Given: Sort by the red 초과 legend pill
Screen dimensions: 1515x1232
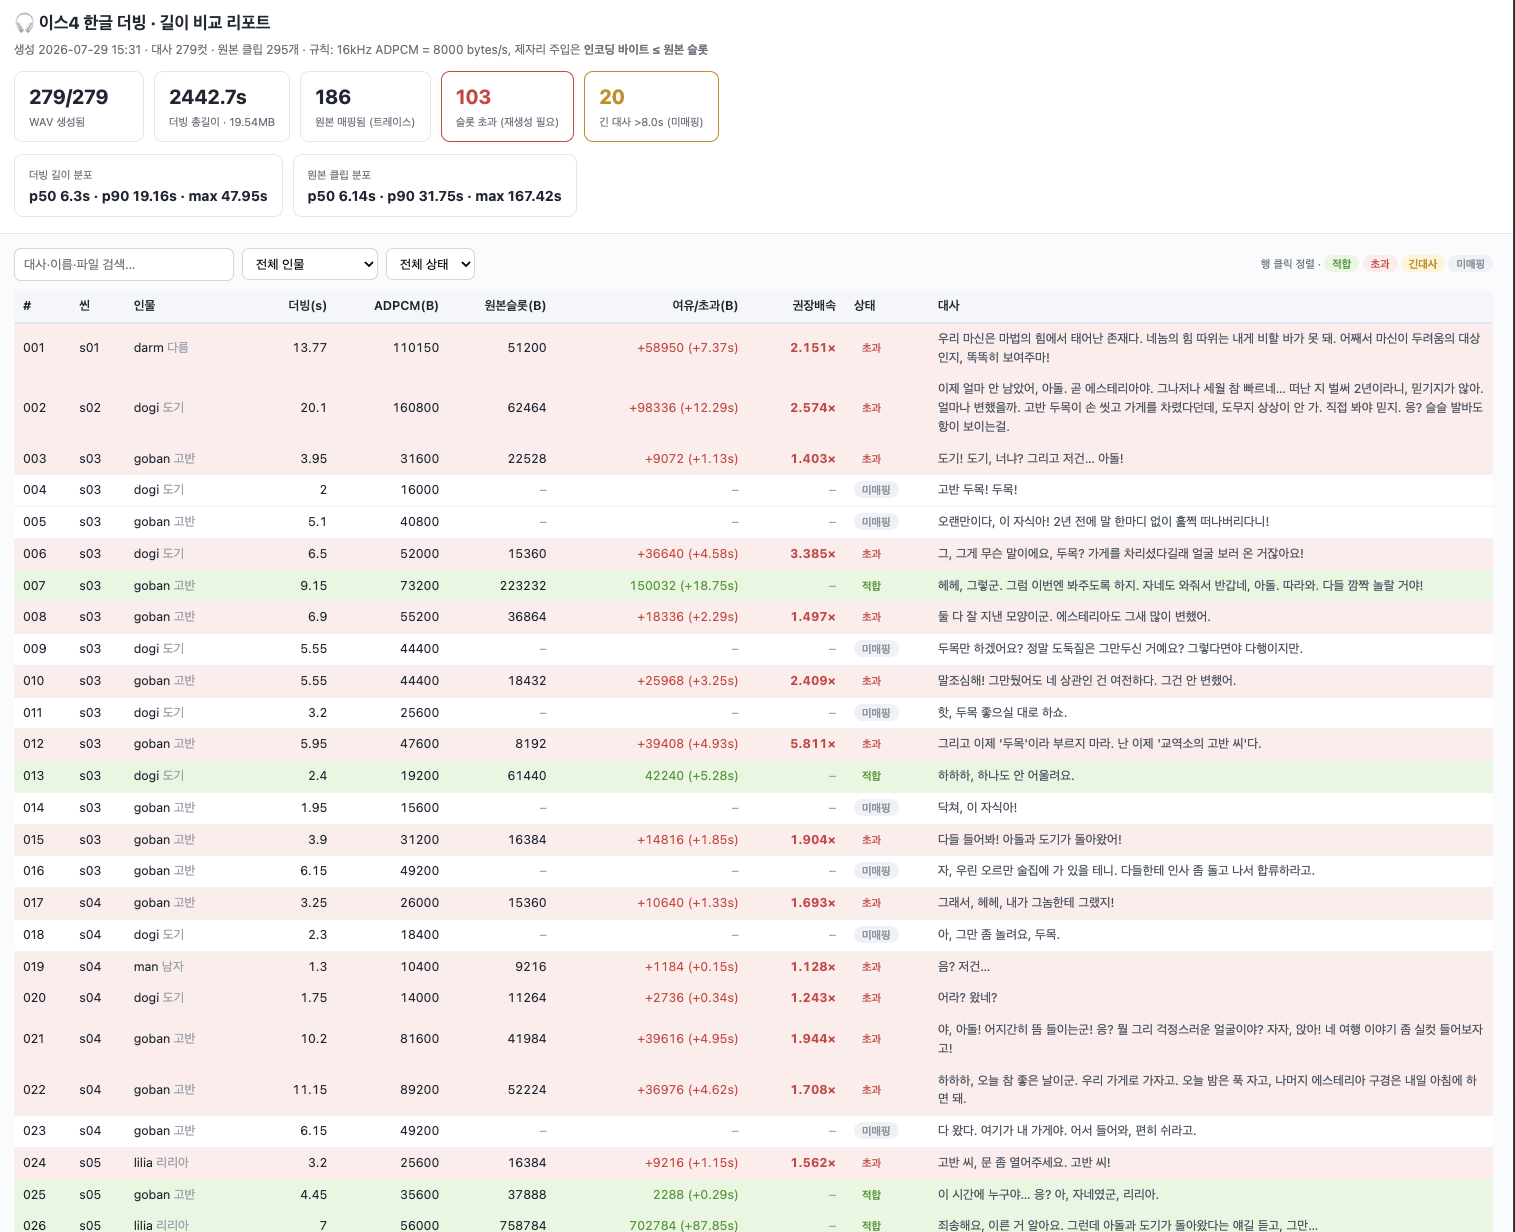Looking at the screenshot, I should tap(1380, 264).
